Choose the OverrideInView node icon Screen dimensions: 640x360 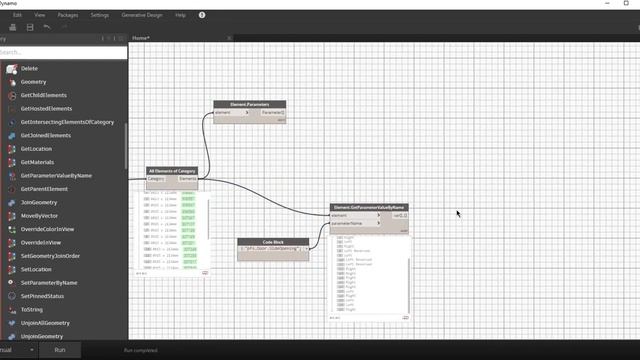coord(11,243)
